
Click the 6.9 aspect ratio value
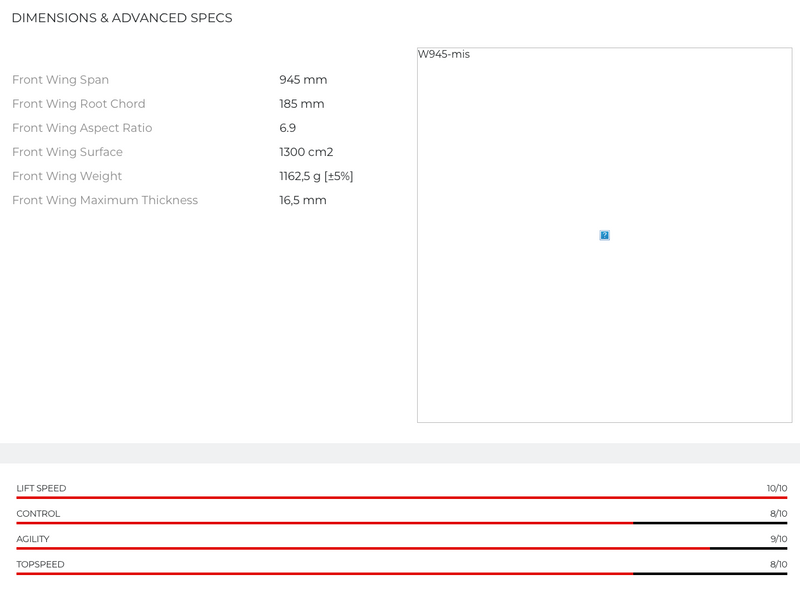(x=288, y=128)
